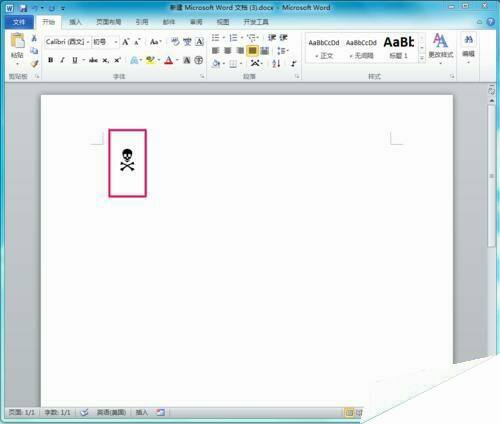Click the Enclose Characters icon

coord(199,60)
